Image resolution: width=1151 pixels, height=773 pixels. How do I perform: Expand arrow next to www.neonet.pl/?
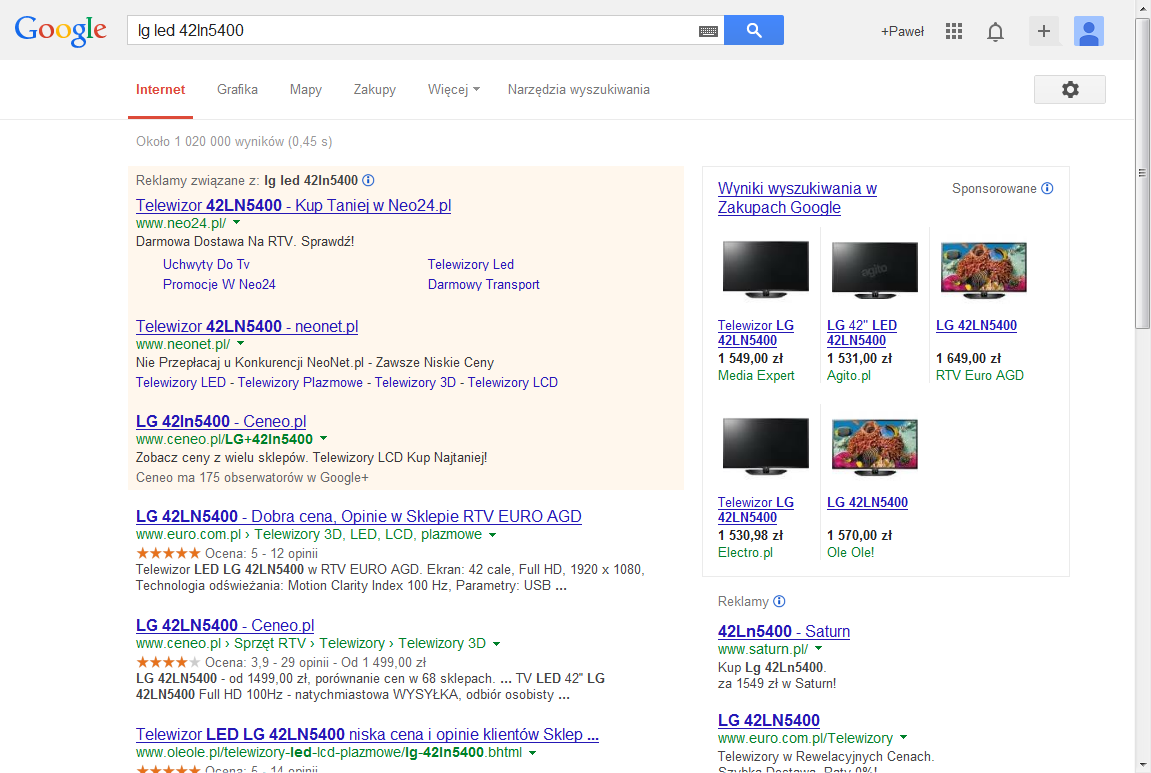point(240,343)
